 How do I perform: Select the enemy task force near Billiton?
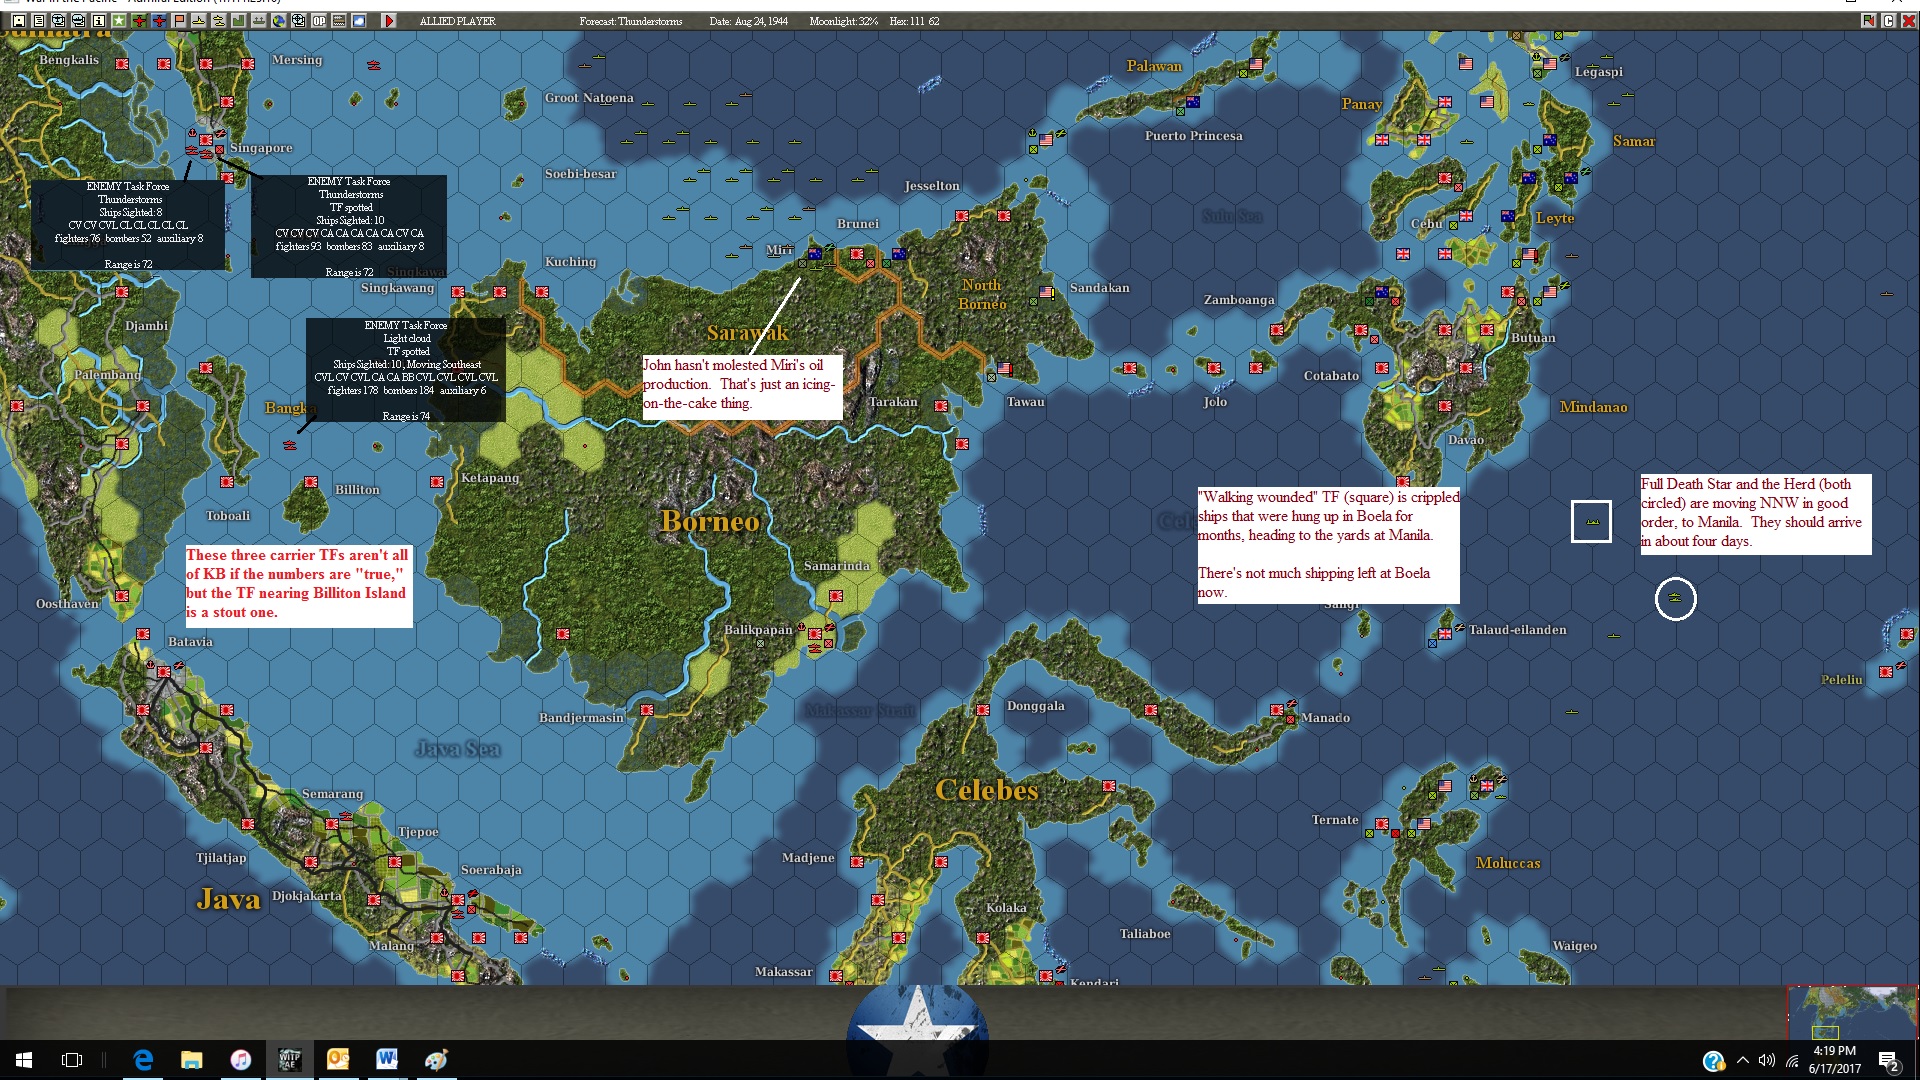(290, 444)
